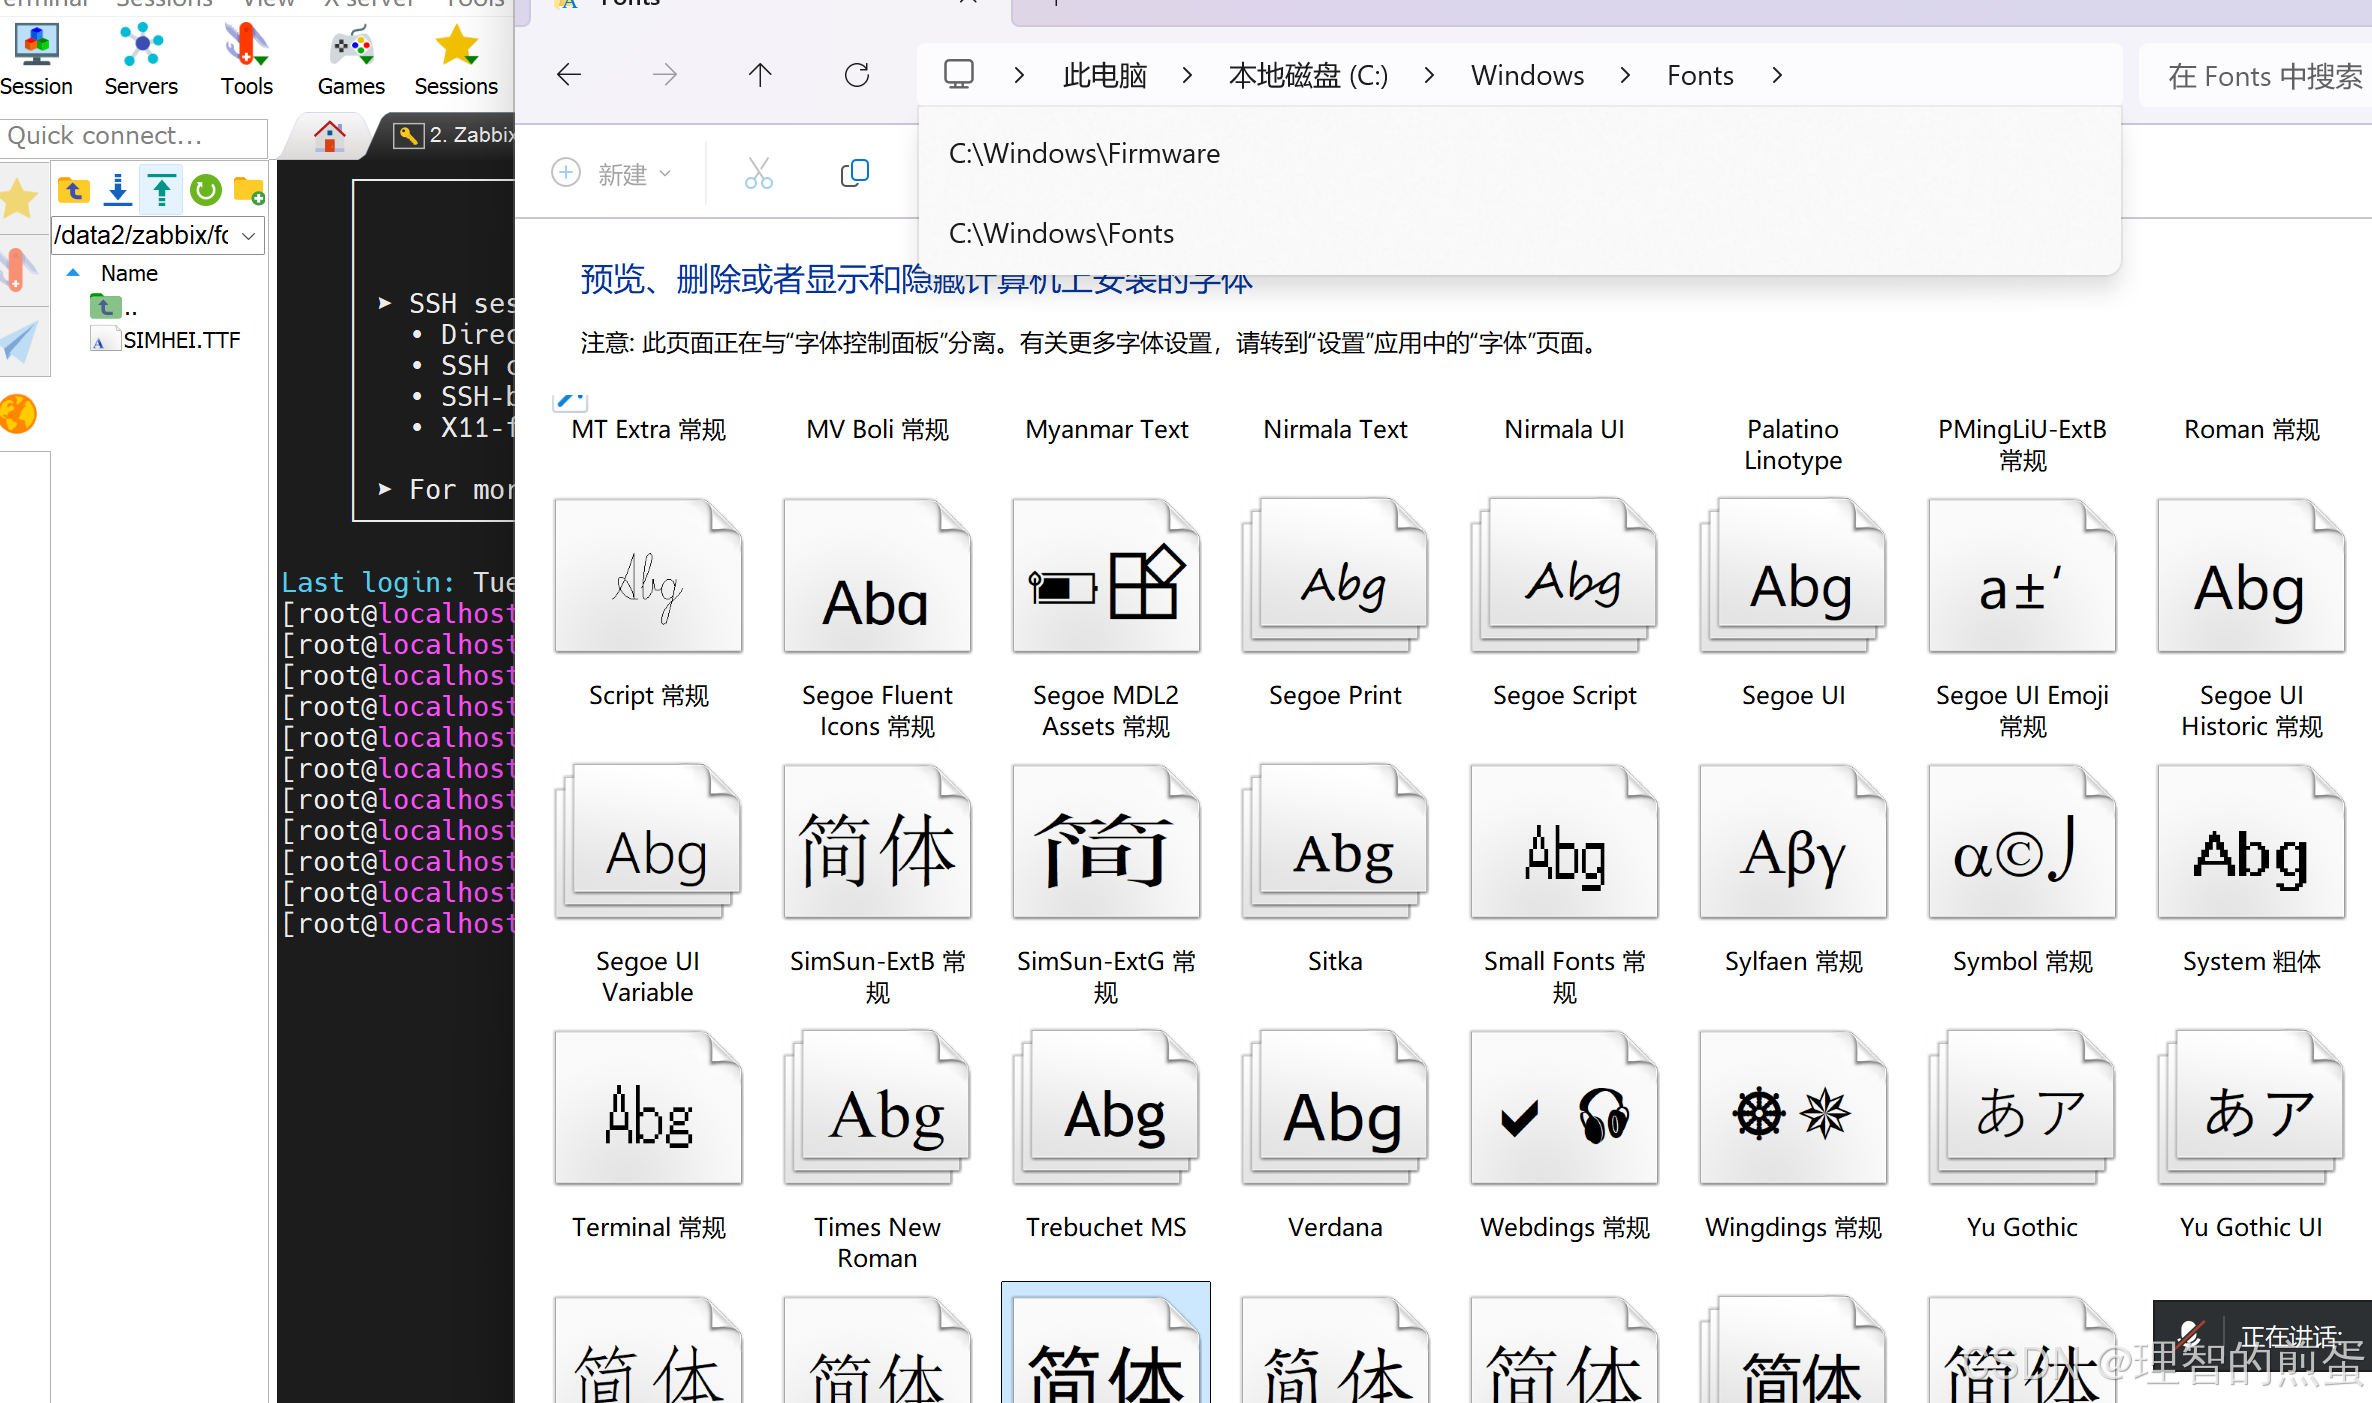Click the Windows breadcrumb segment
The height and width of the screenshot is (1403, 2372).
click(x=1527, y=75)
